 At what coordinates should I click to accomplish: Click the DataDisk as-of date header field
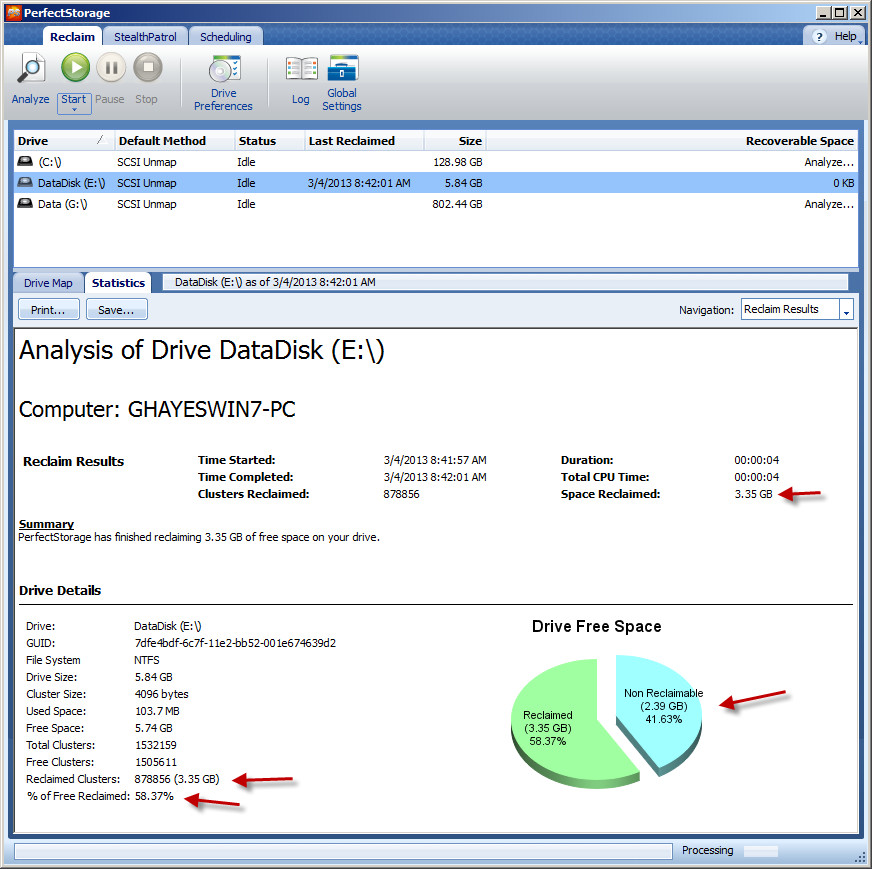(x=505, y=282)
